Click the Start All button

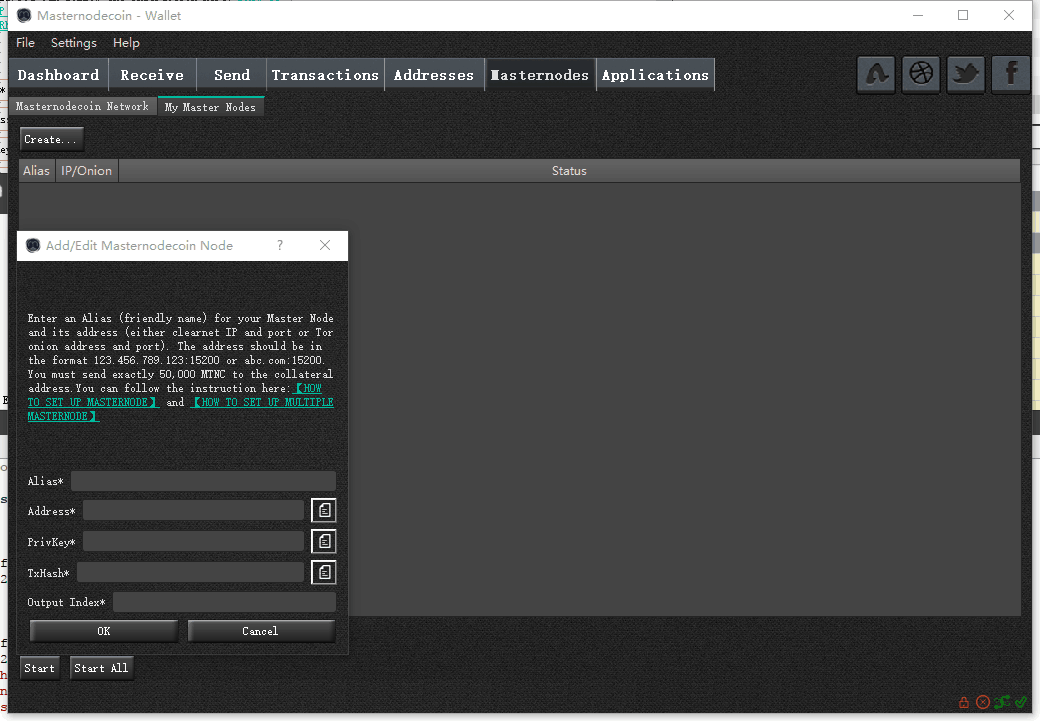pyautogui.click(x=101, y=668)
